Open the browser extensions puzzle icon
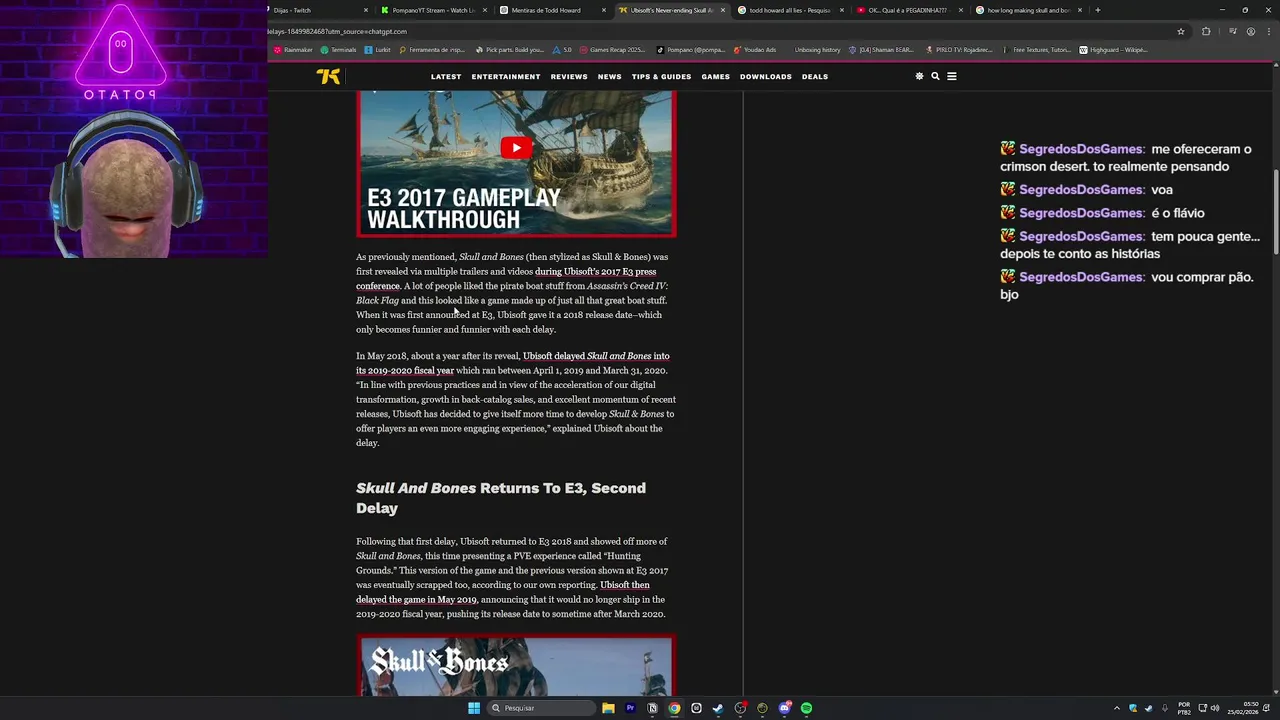Image resolution: width=1280 pixels, height=720 pixels. [x=1206, y=31]
